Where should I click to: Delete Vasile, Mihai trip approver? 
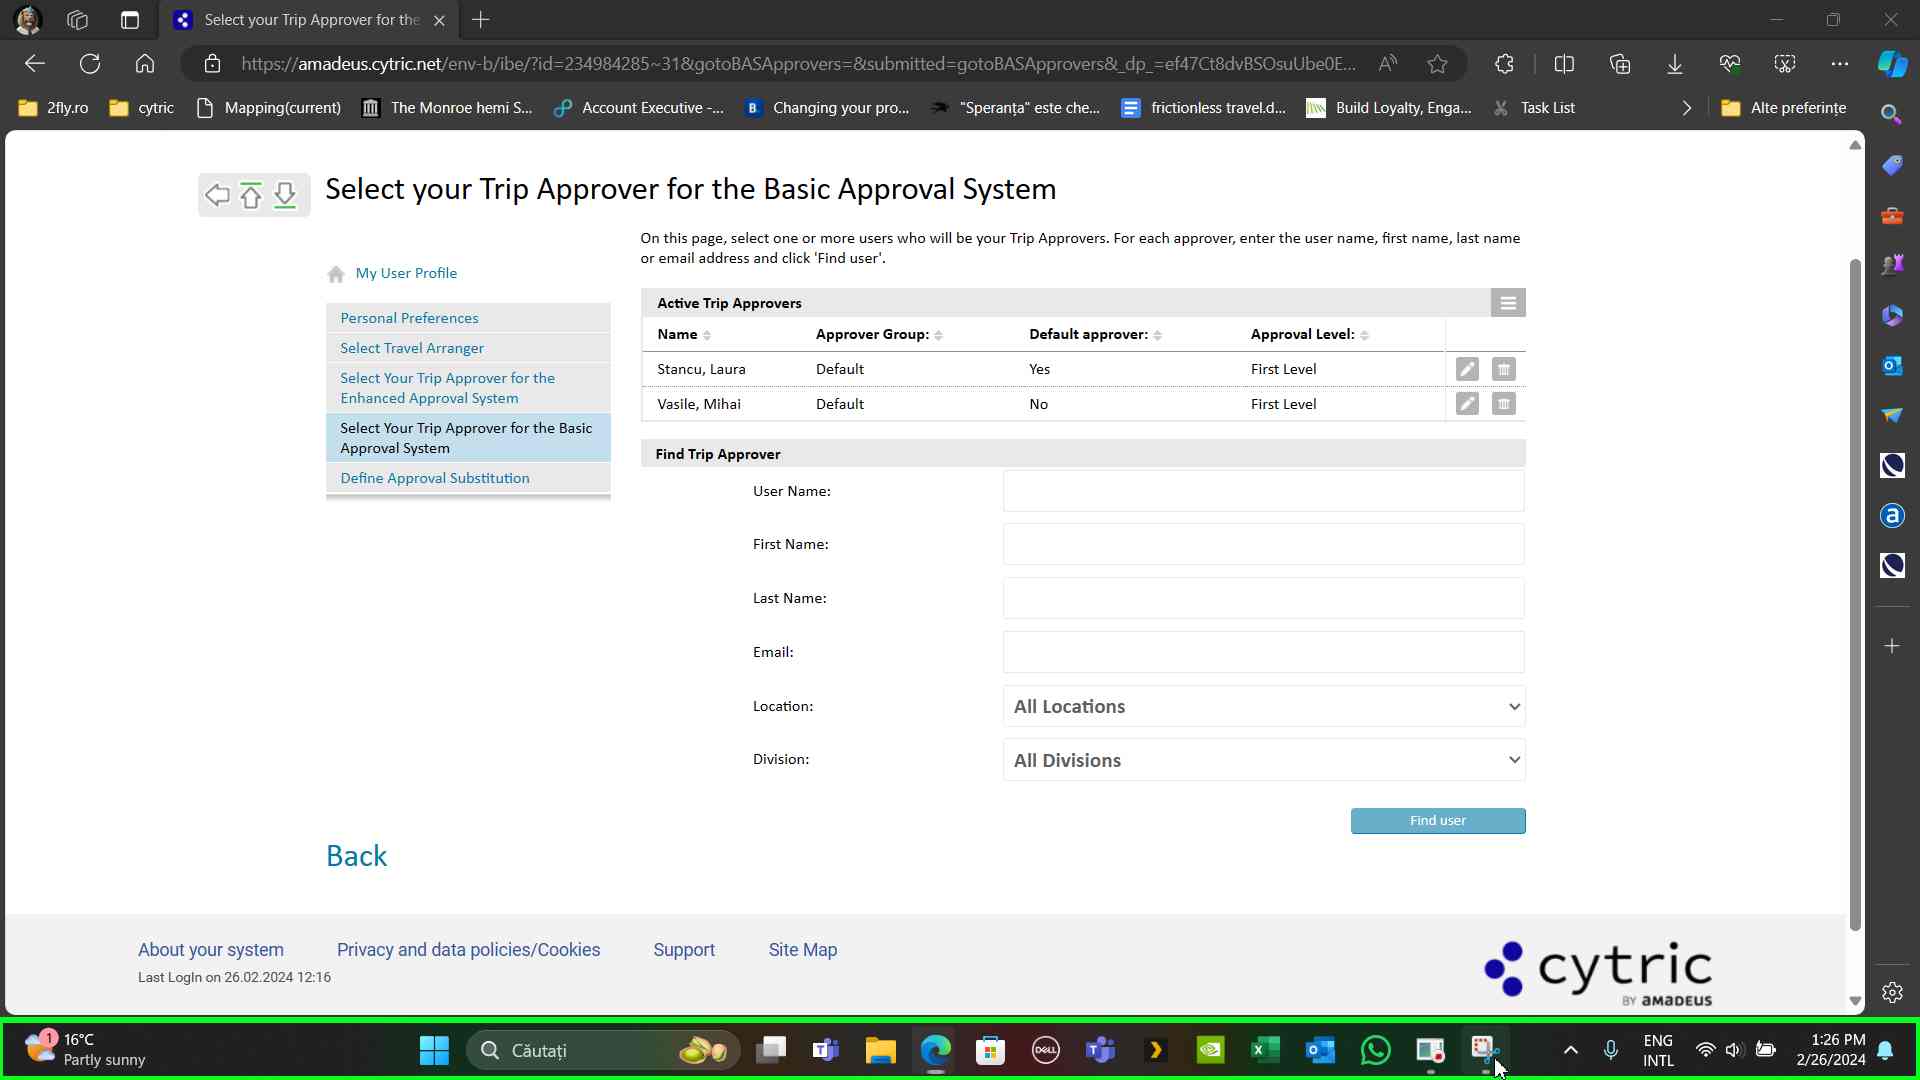click(1503, 404)
